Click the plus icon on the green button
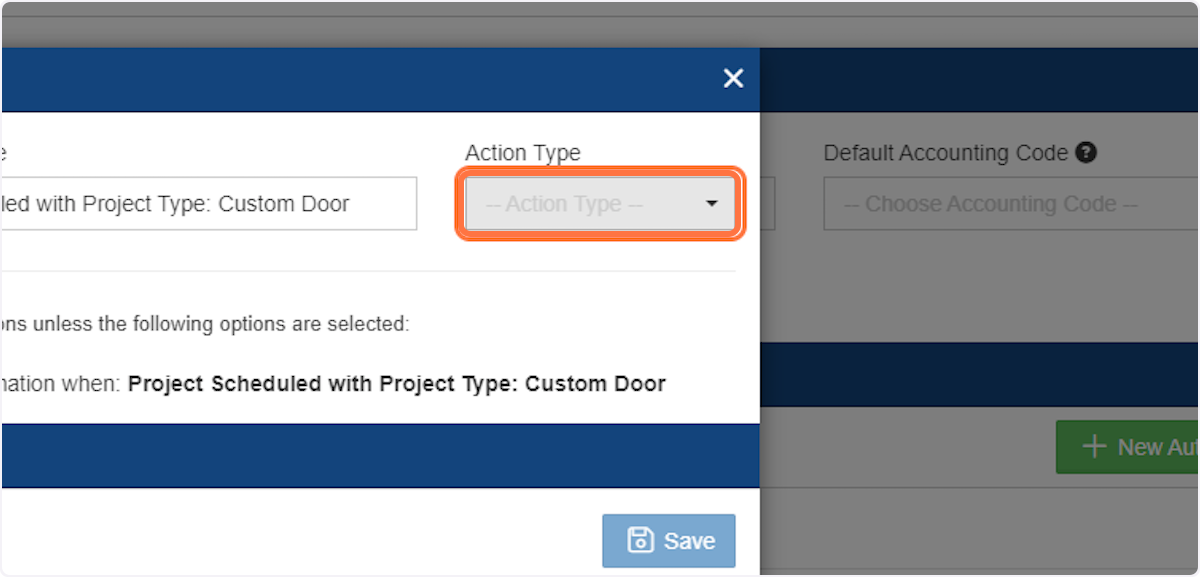The width and height of the screenshot is (1200, 577). tap(1095, 447)
